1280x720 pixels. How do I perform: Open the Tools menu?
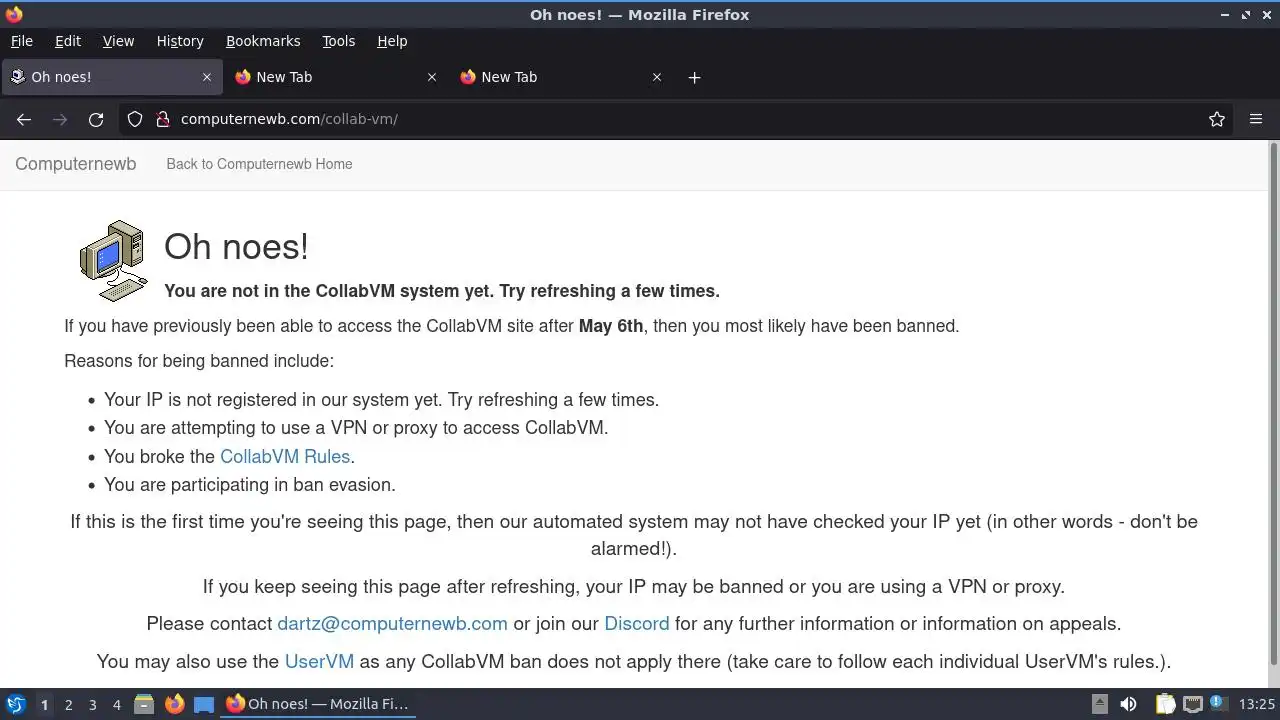[x=338, y=41]
